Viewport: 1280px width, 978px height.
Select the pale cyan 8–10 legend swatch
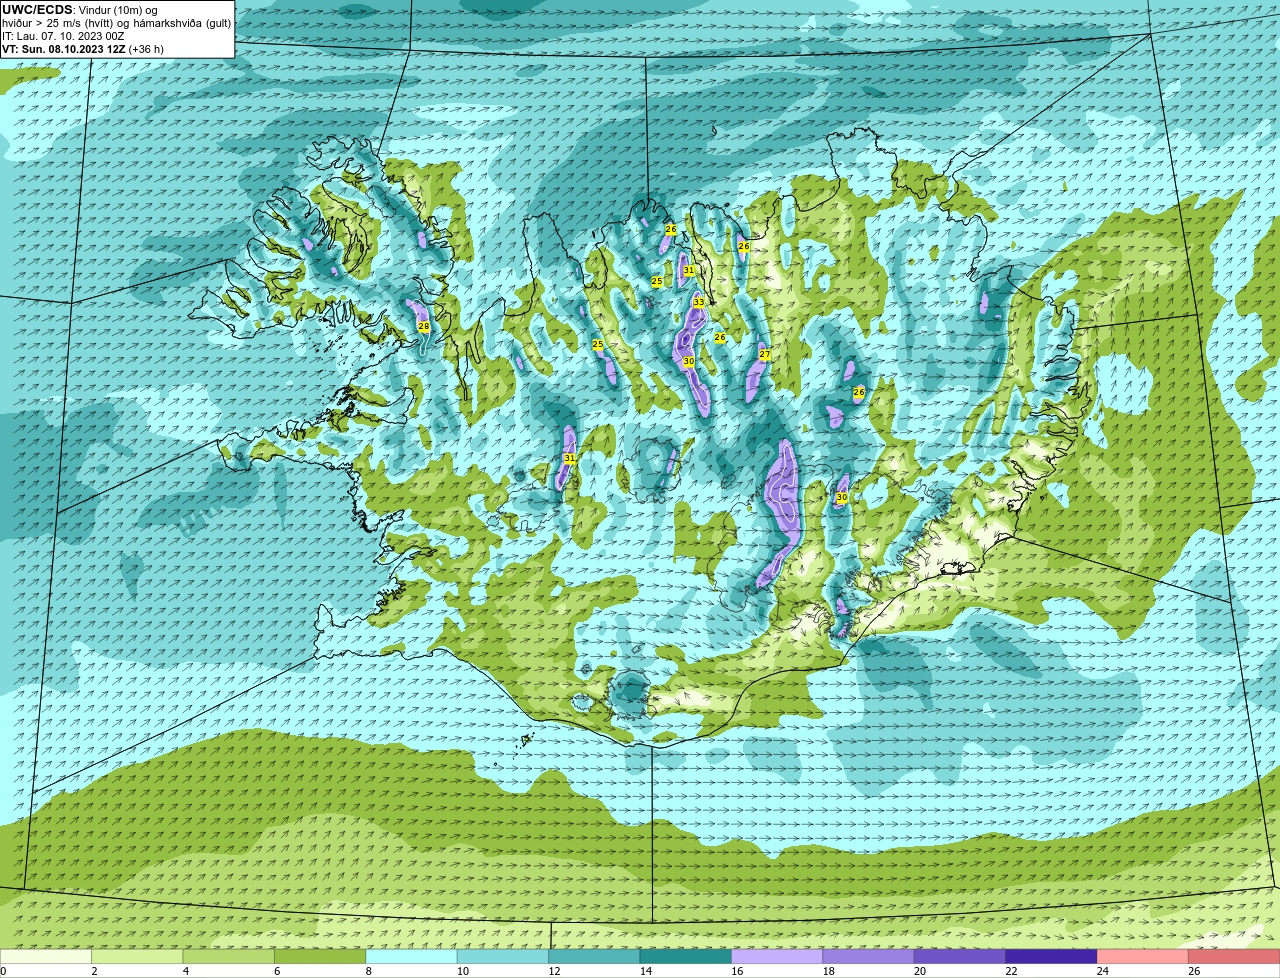(412, 957)
